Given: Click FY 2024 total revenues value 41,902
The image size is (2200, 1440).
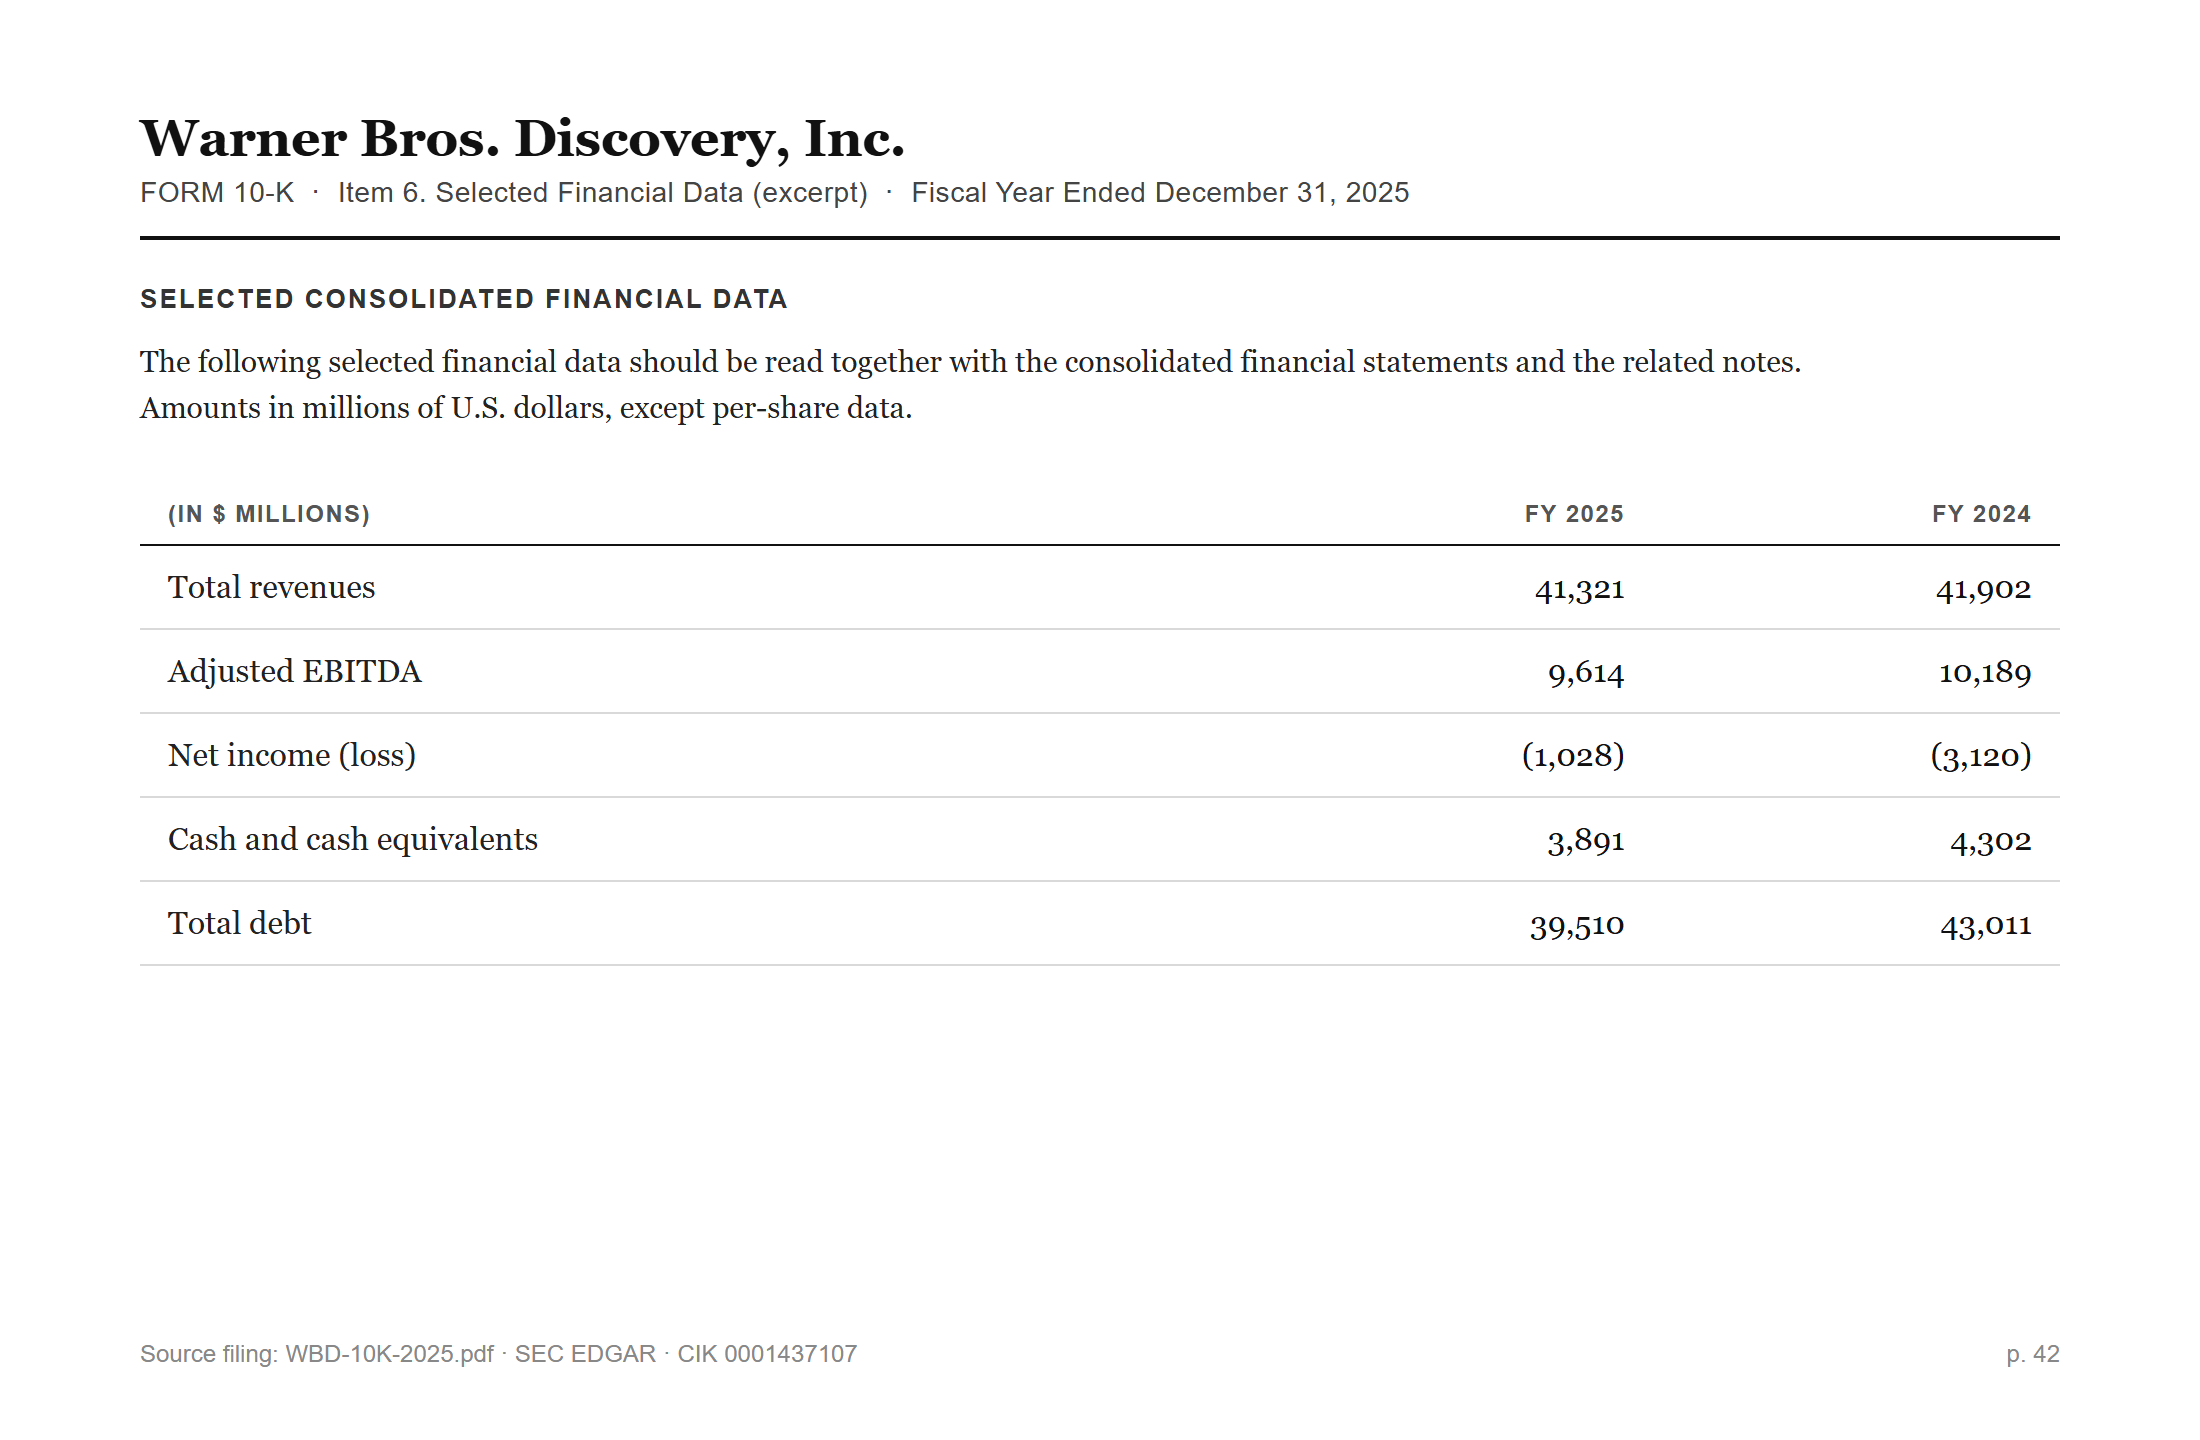Looking at the screenshot, I should [x=1983, y=589].
